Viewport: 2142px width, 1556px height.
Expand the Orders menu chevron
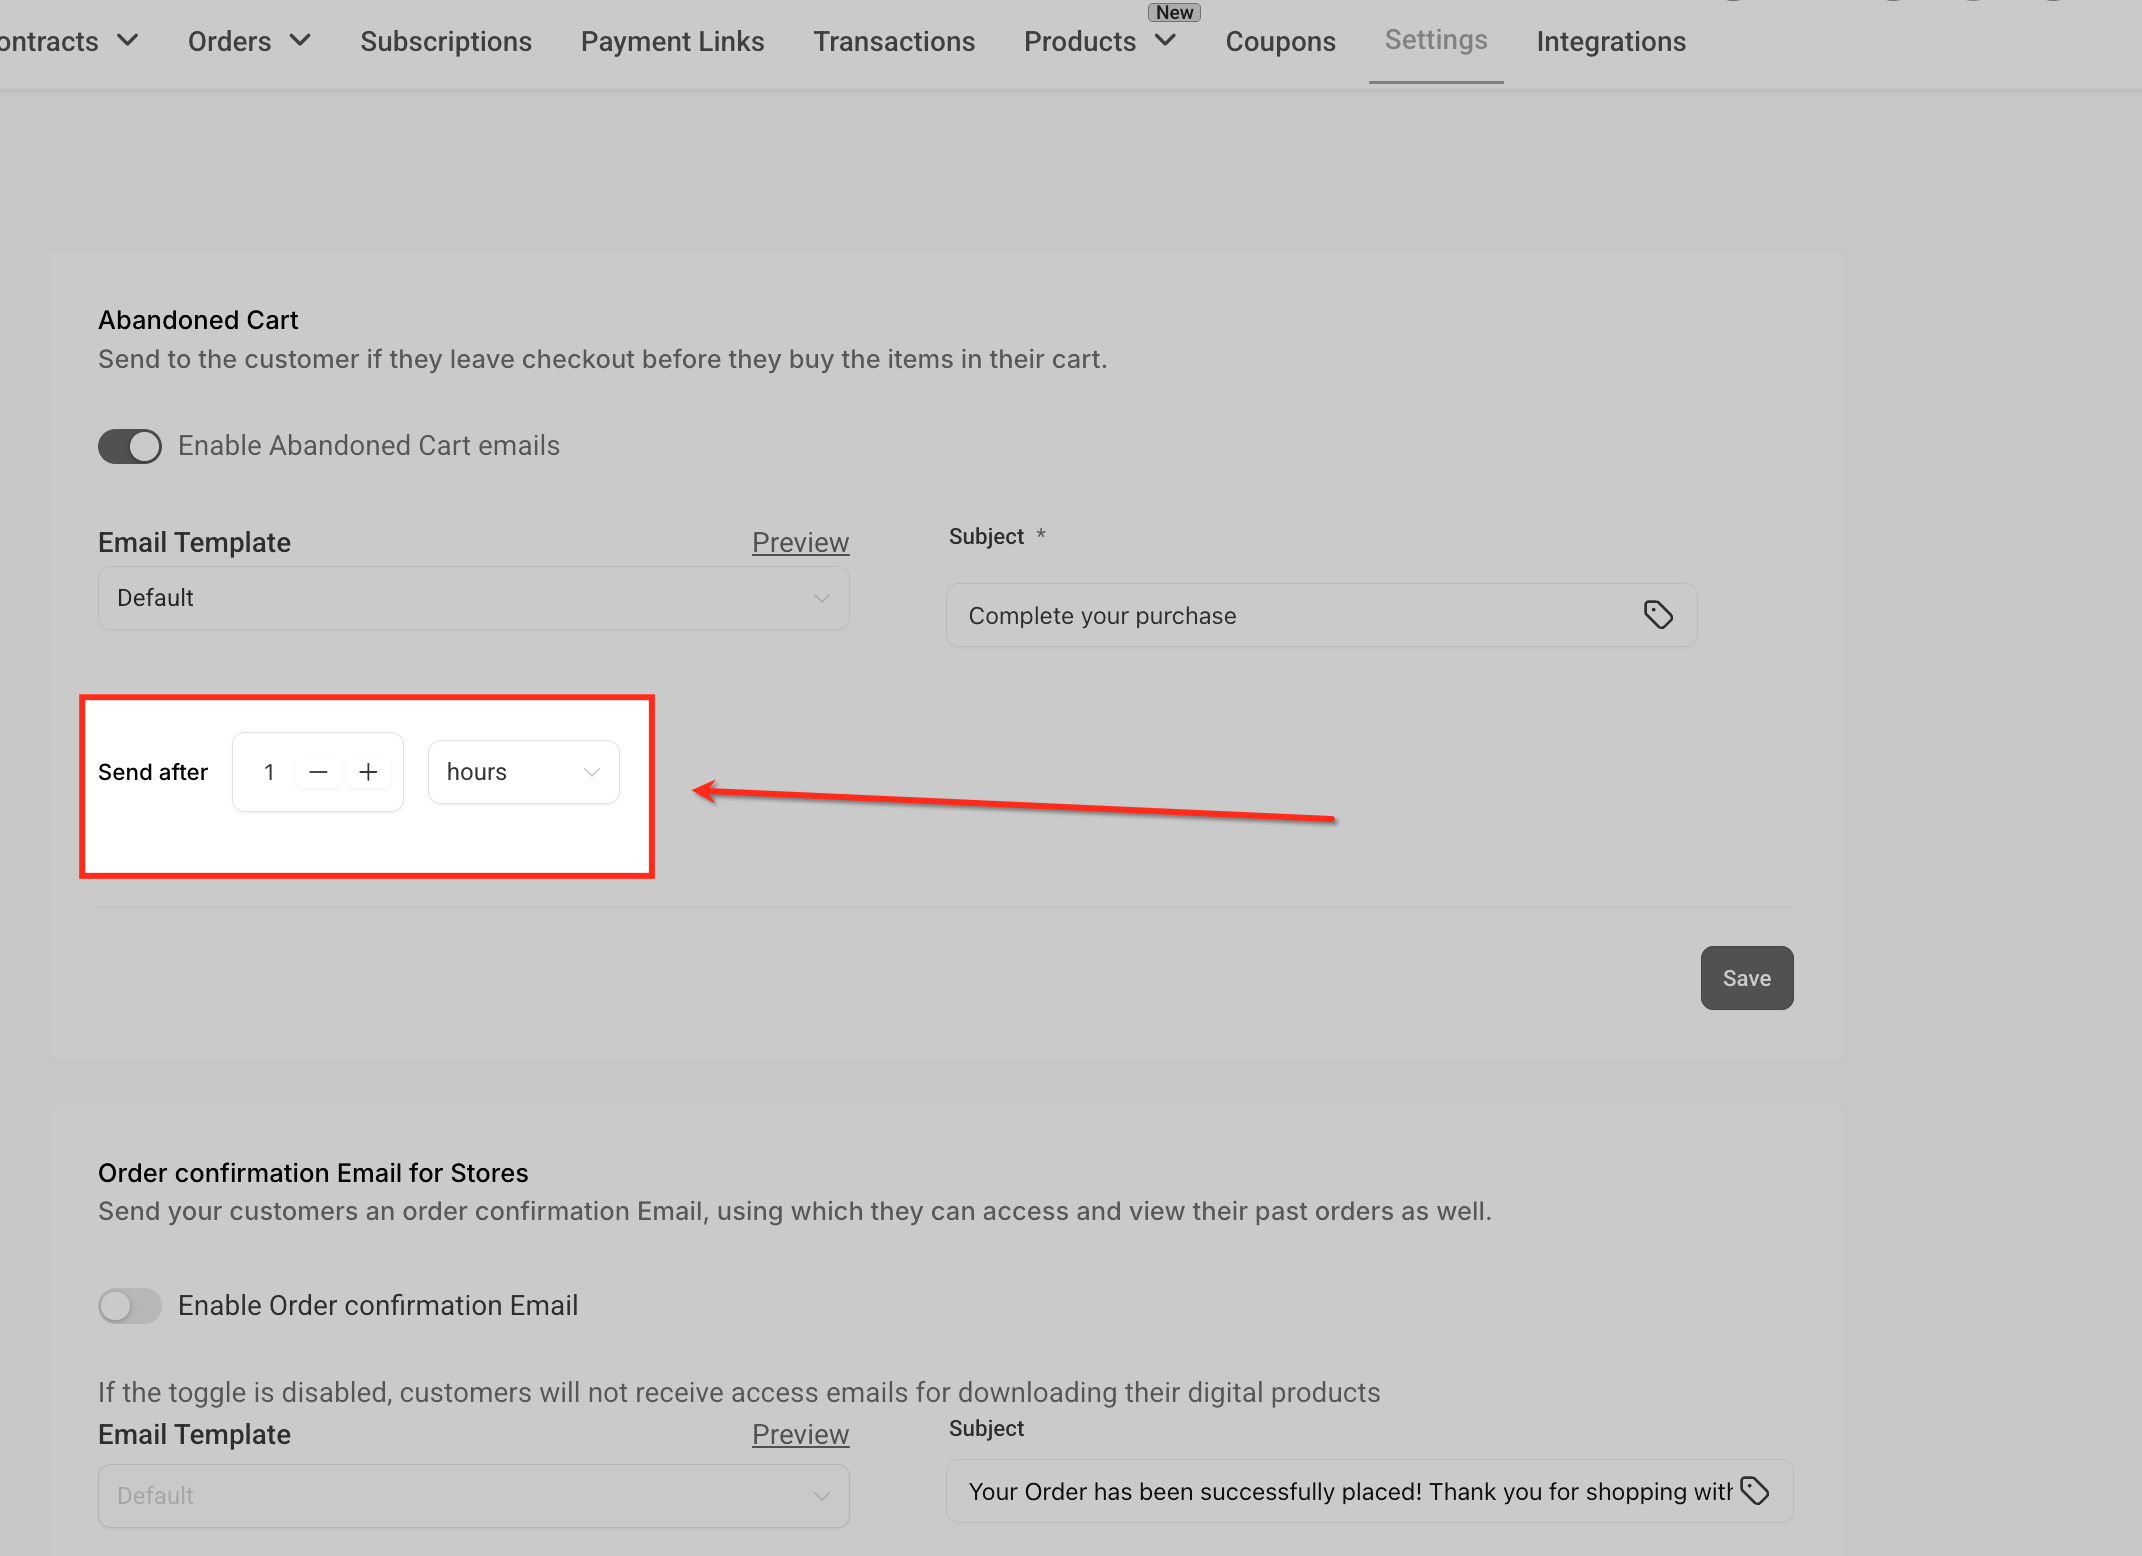tap(300, 40)
